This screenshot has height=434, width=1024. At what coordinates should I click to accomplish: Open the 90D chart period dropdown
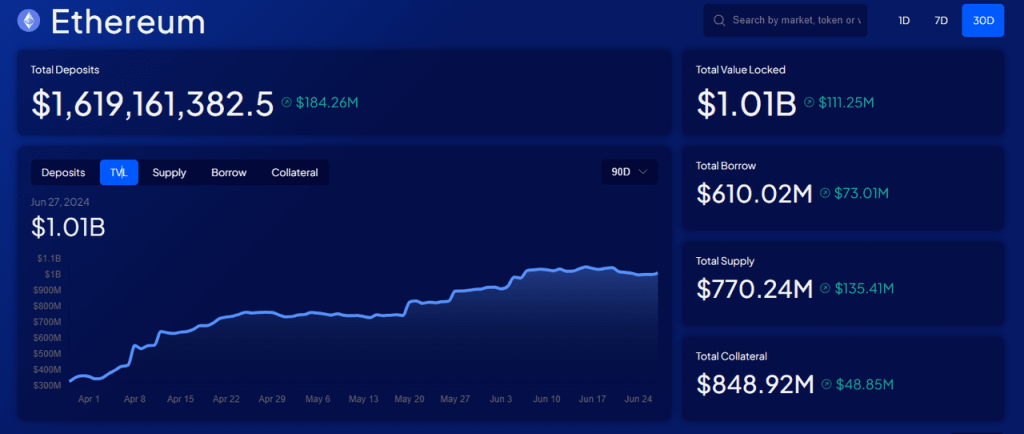coord(629,172)
